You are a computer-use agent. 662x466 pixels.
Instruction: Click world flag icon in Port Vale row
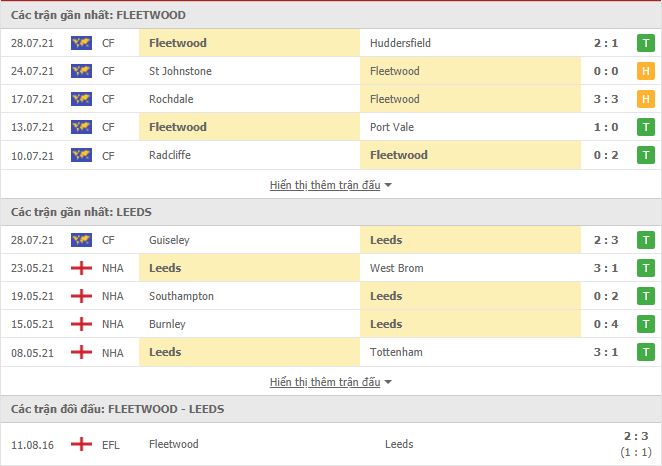pos(81,127)
